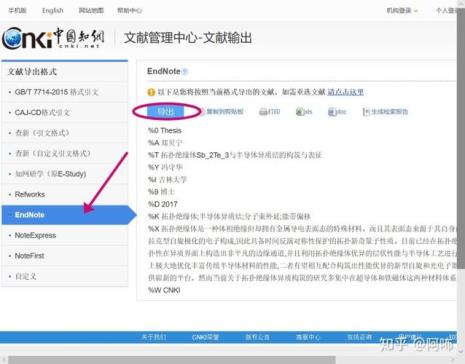This screenshot has height=364, width=465.
Task: Click the %T title line containing Sb_2Te_3
Action: [235, 155]
